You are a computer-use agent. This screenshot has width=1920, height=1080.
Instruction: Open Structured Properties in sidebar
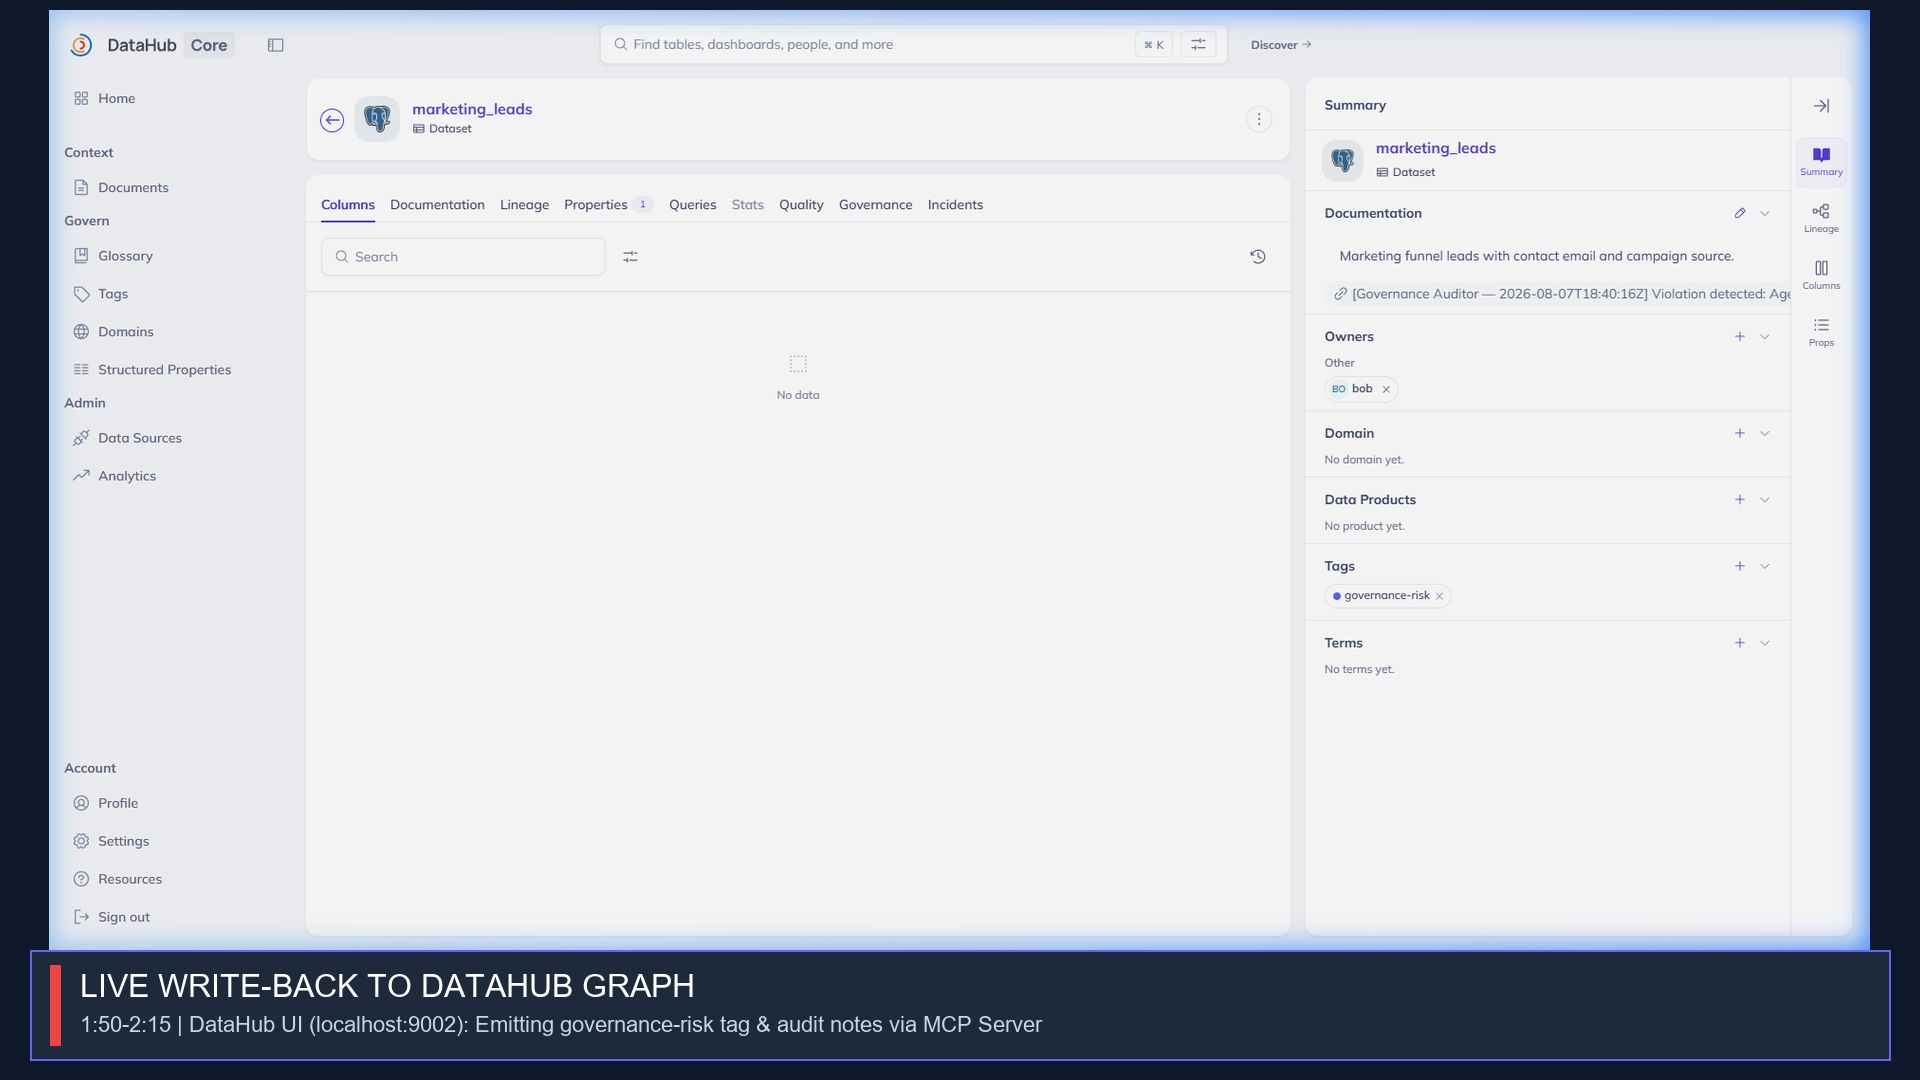coord(152,370)
